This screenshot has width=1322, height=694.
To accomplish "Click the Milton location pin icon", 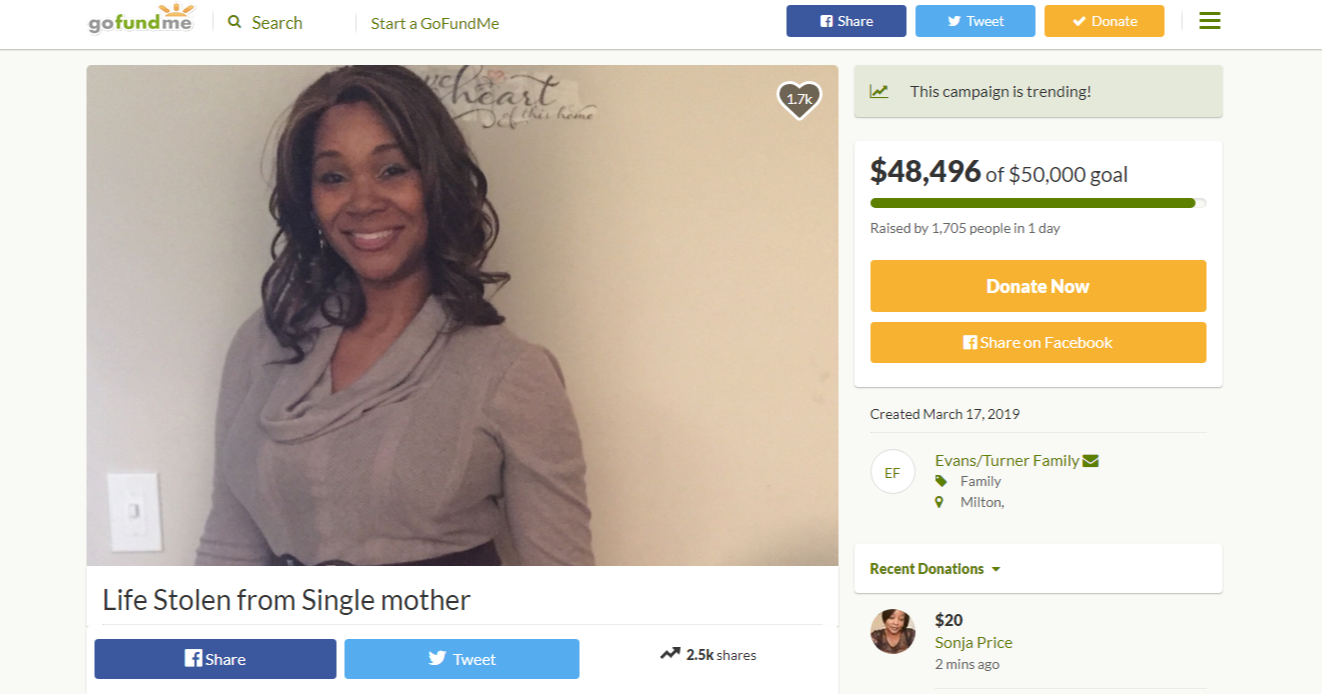I will pos(939,502).
